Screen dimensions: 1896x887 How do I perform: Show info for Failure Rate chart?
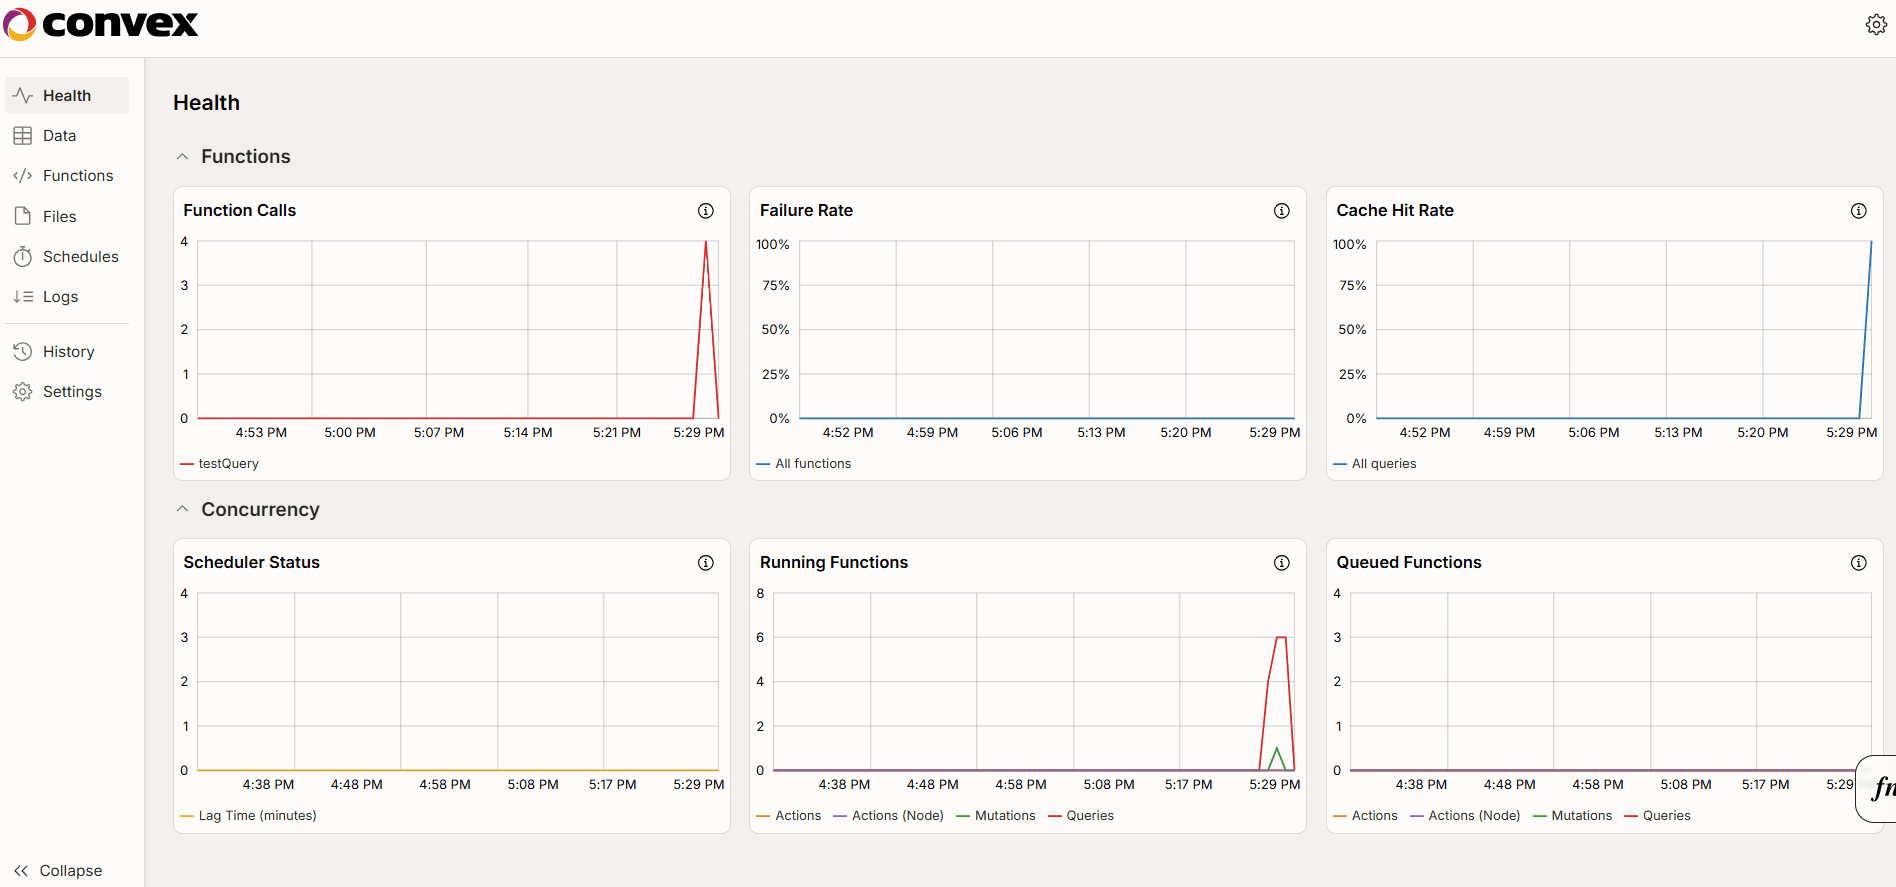[x=1282, y=211]
